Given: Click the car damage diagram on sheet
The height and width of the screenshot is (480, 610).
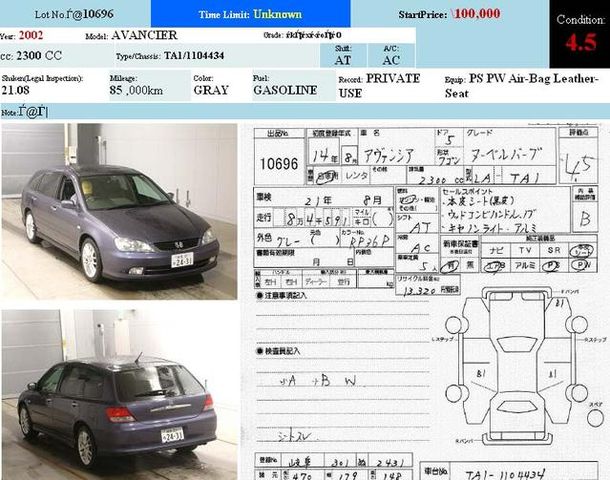Looking at the screenshot, I should 517,366.
